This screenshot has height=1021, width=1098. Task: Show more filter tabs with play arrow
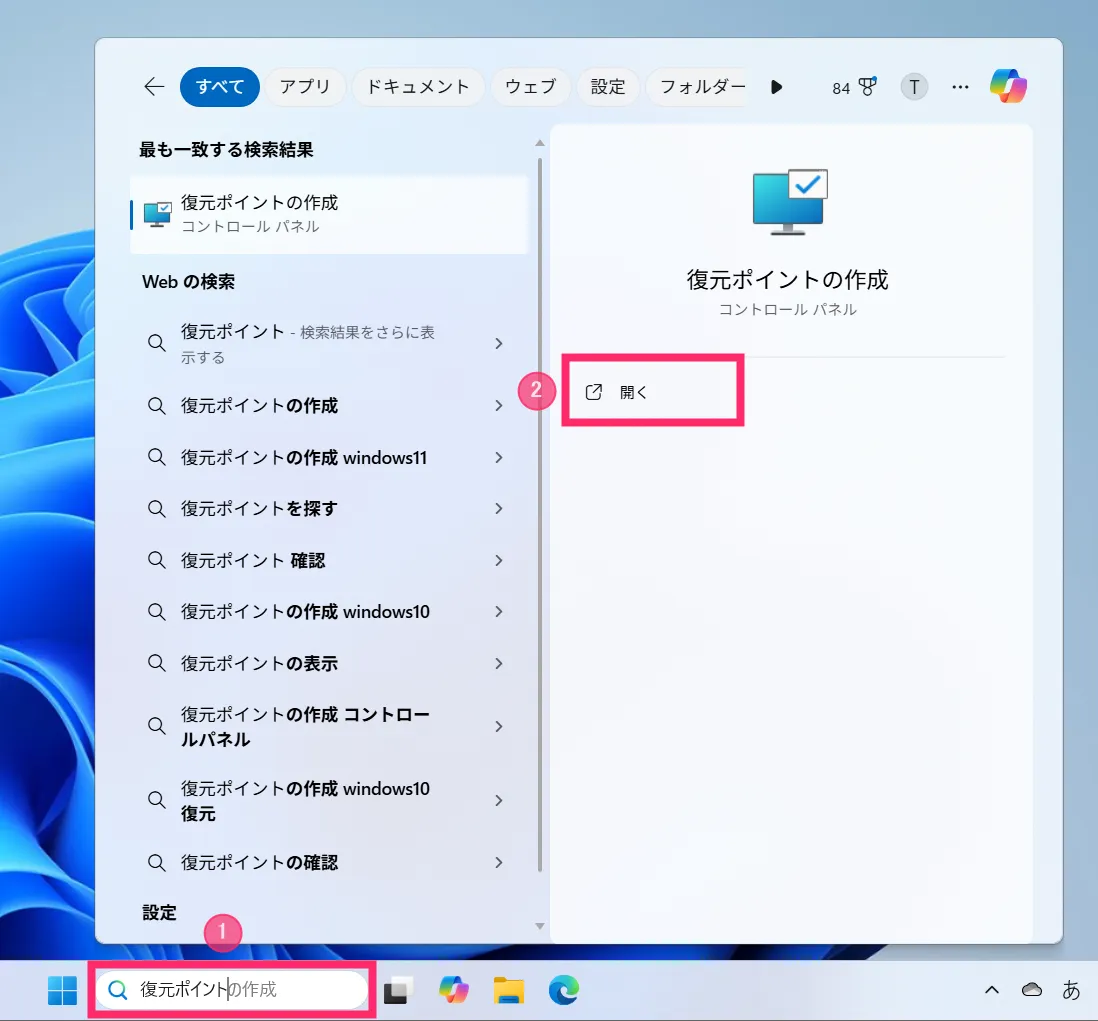click(776, 87)
